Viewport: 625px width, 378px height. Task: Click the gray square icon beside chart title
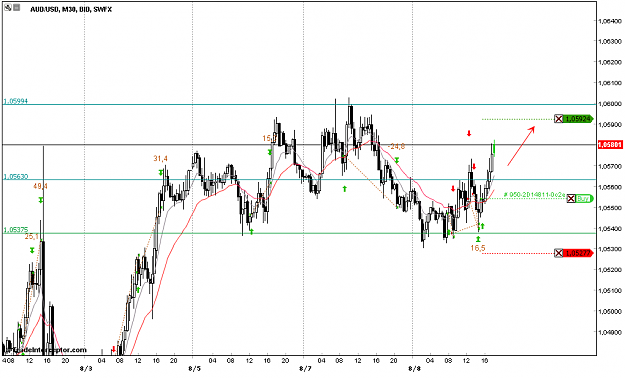pyautogui.click(x=17, y=7)
